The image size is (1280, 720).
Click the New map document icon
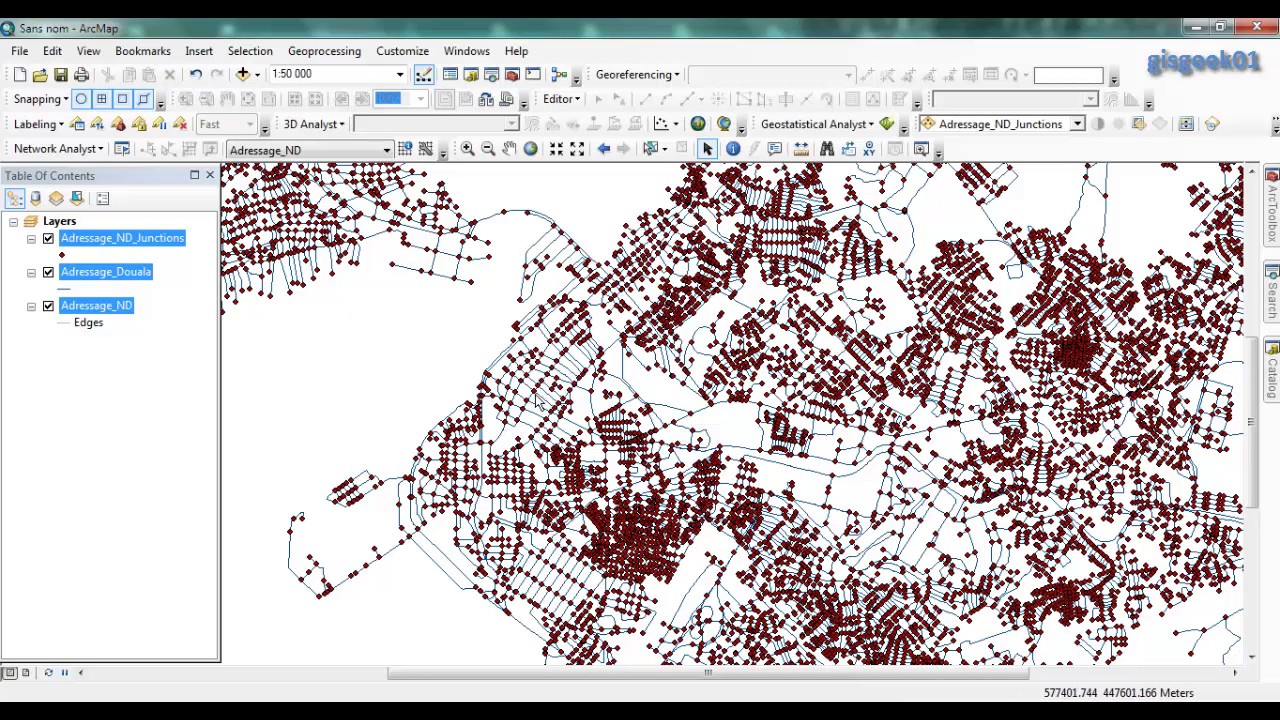coord(19,74)
